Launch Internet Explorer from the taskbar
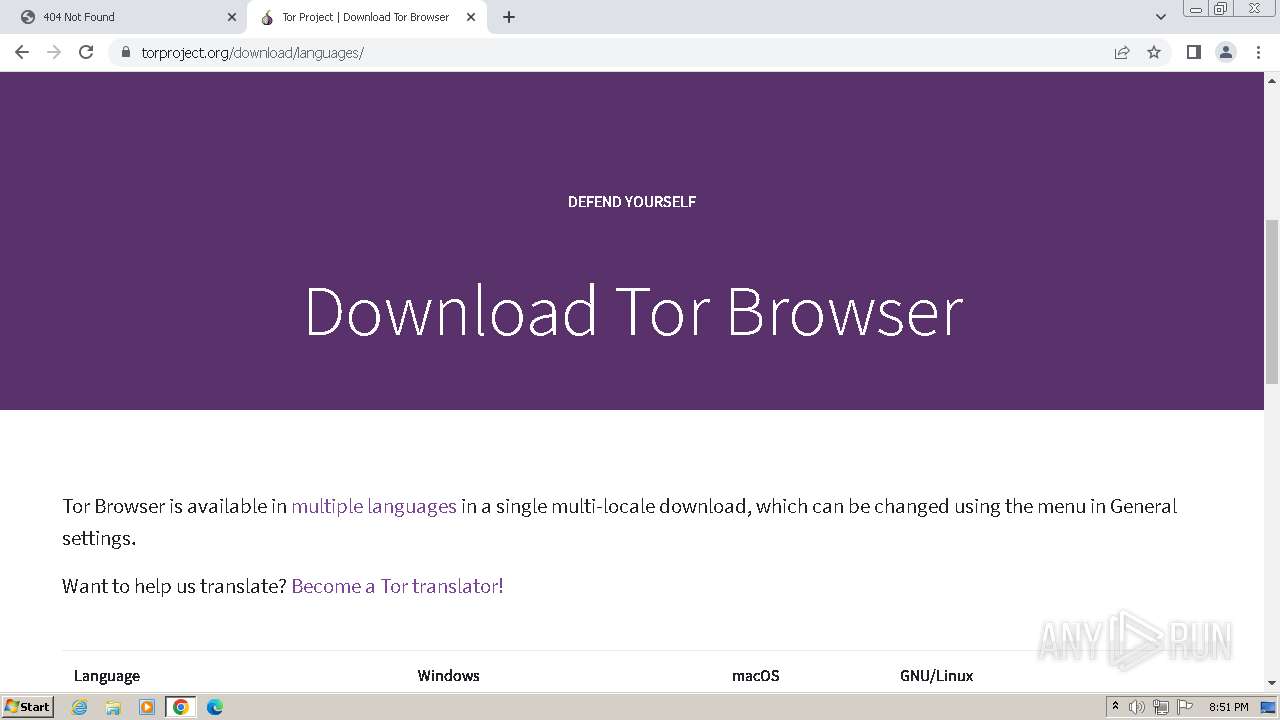The height and width of the screenshot is (720, 1280). [x=79, y=707]
